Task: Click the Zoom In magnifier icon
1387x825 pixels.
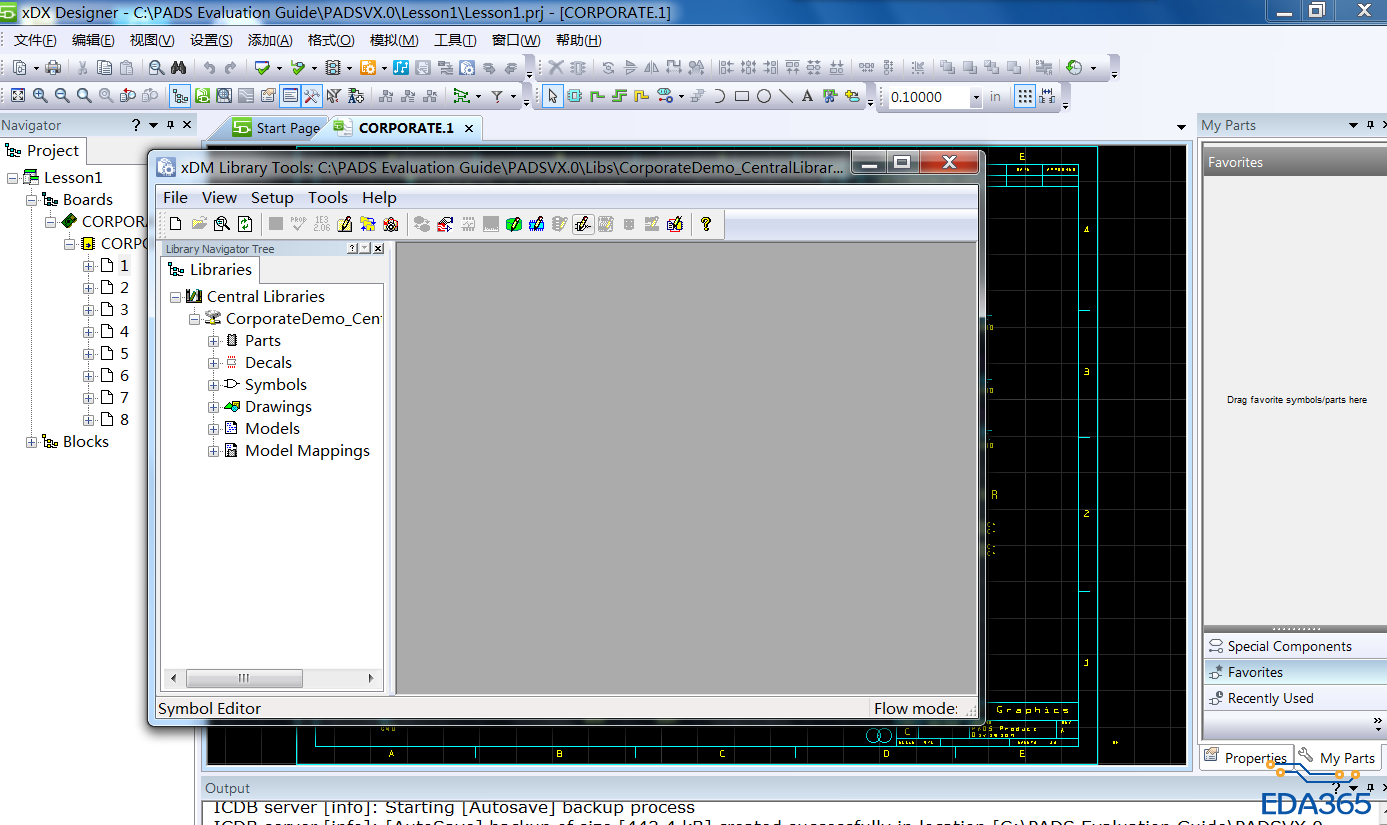Action: [40, 96]
